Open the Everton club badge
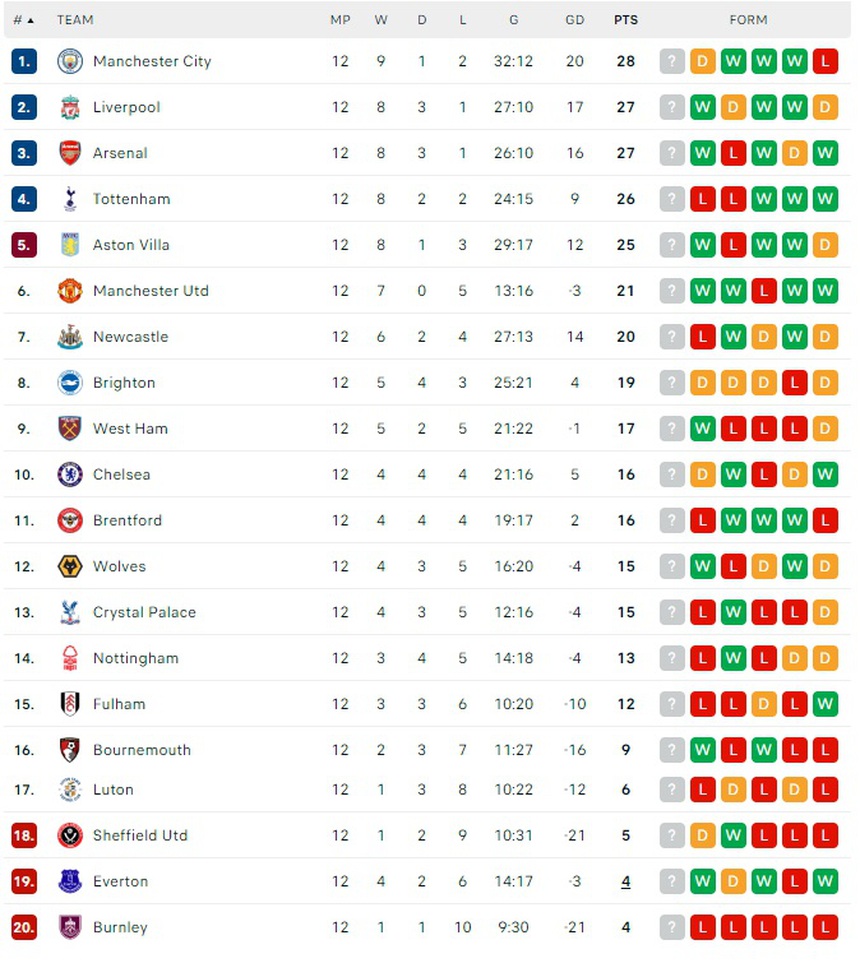The image size is (860, 963). pyautogui.click(x=69, y=882)
